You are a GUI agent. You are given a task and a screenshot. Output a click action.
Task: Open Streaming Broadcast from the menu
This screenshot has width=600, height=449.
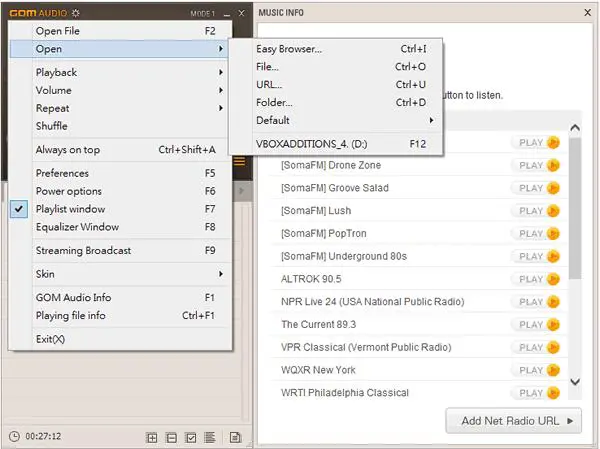point(121,251)
